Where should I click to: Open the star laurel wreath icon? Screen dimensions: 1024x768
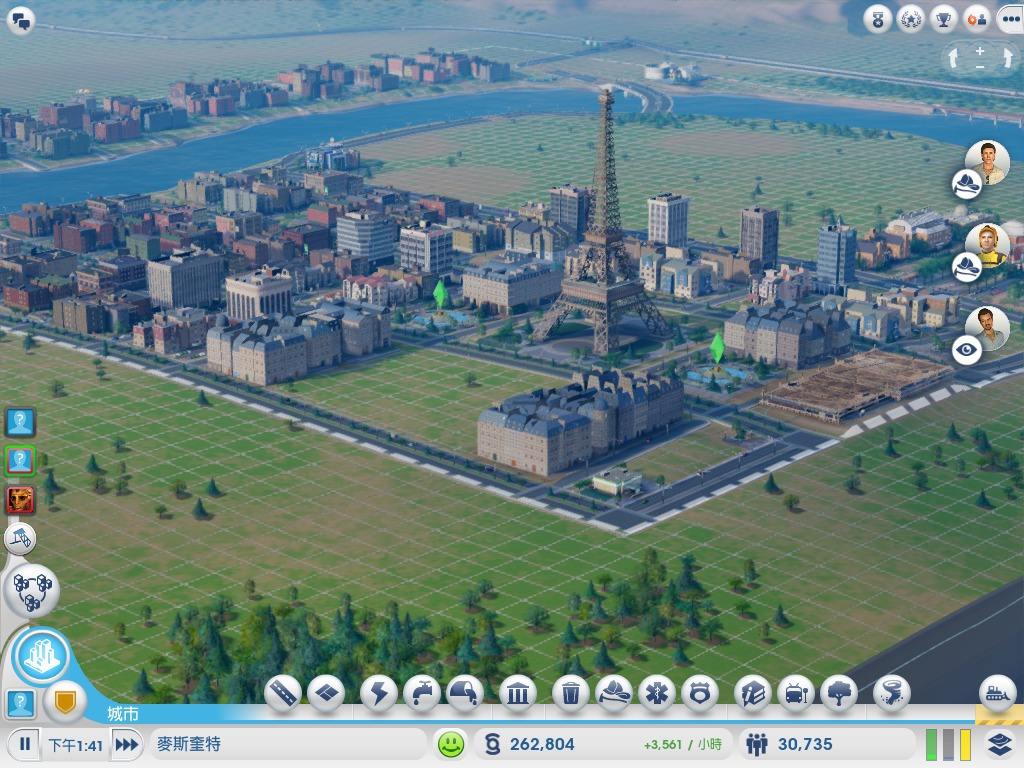(910, 20)
